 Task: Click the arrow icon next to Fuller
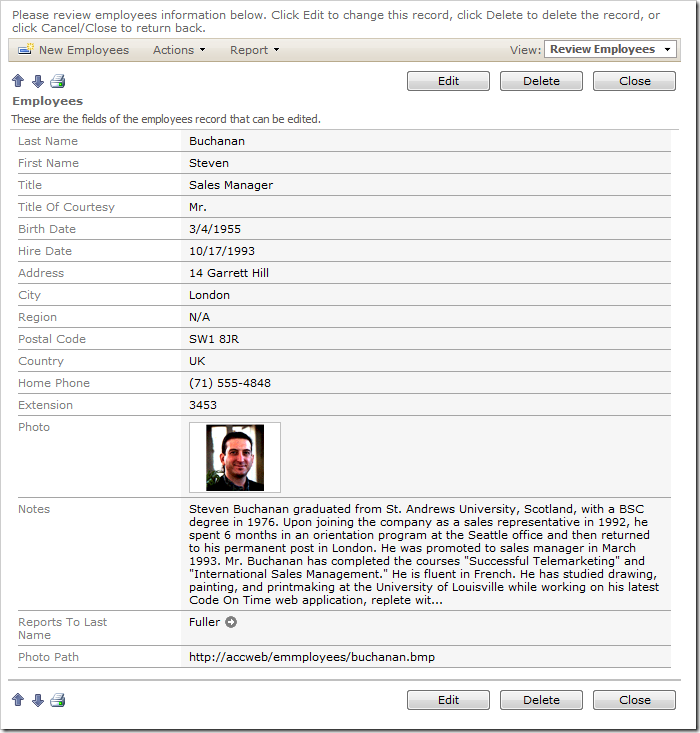231,622
